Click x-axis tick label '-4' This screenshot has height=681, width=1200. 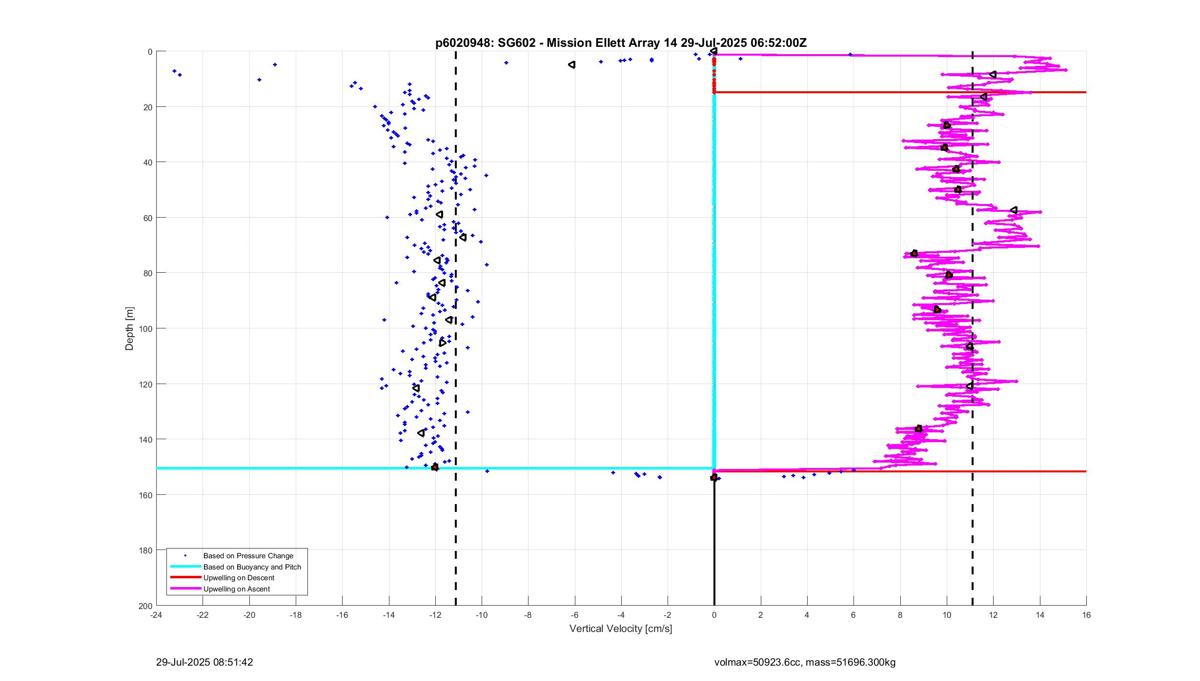tap(621, 615)
